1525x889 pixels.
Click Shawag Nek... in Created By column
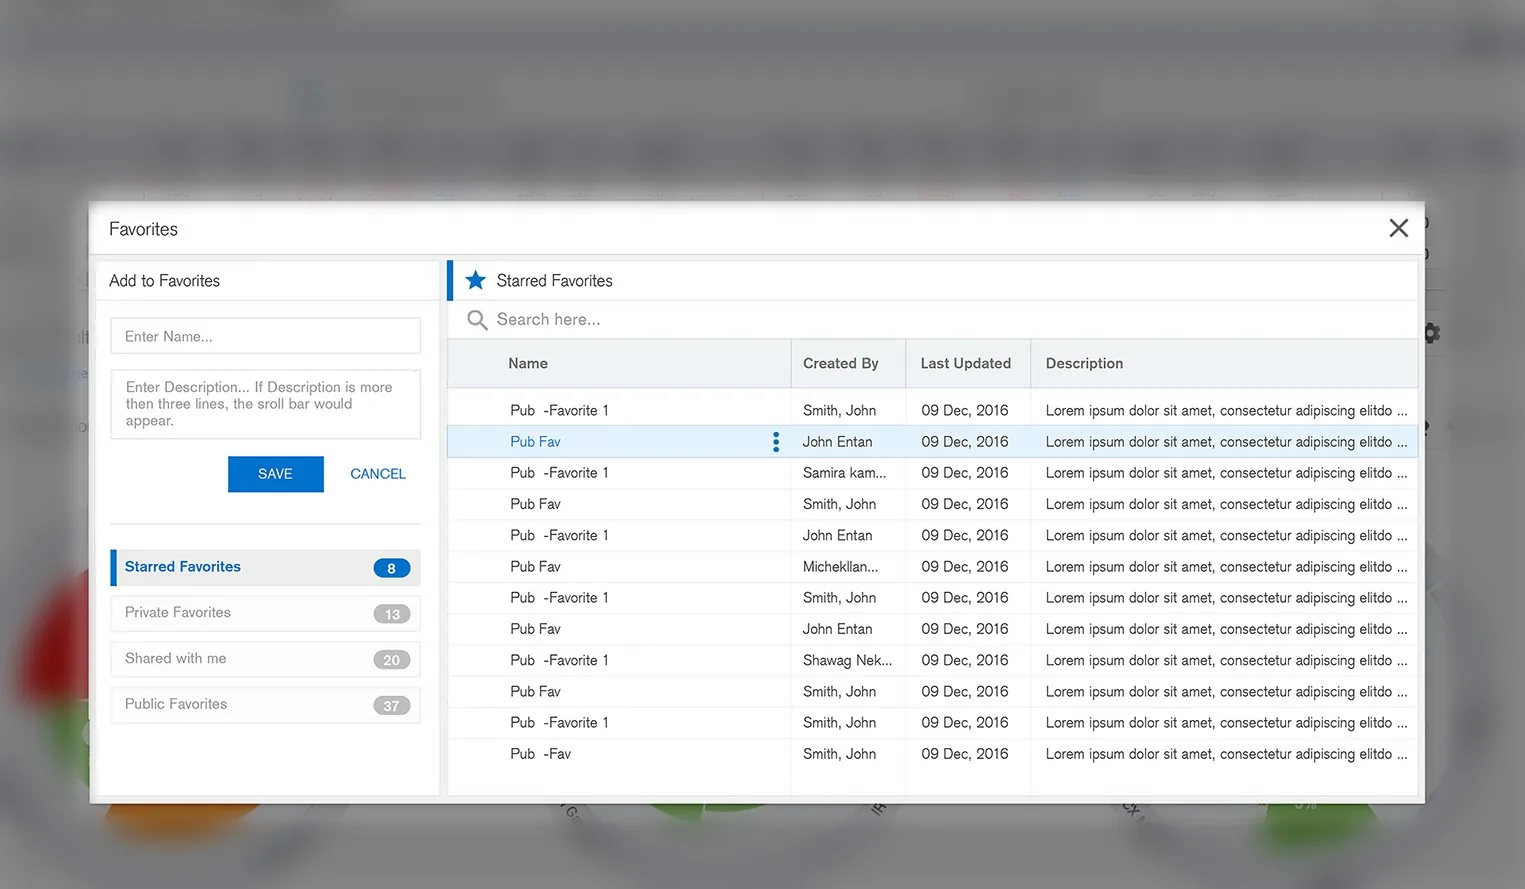tap(847, 660)
